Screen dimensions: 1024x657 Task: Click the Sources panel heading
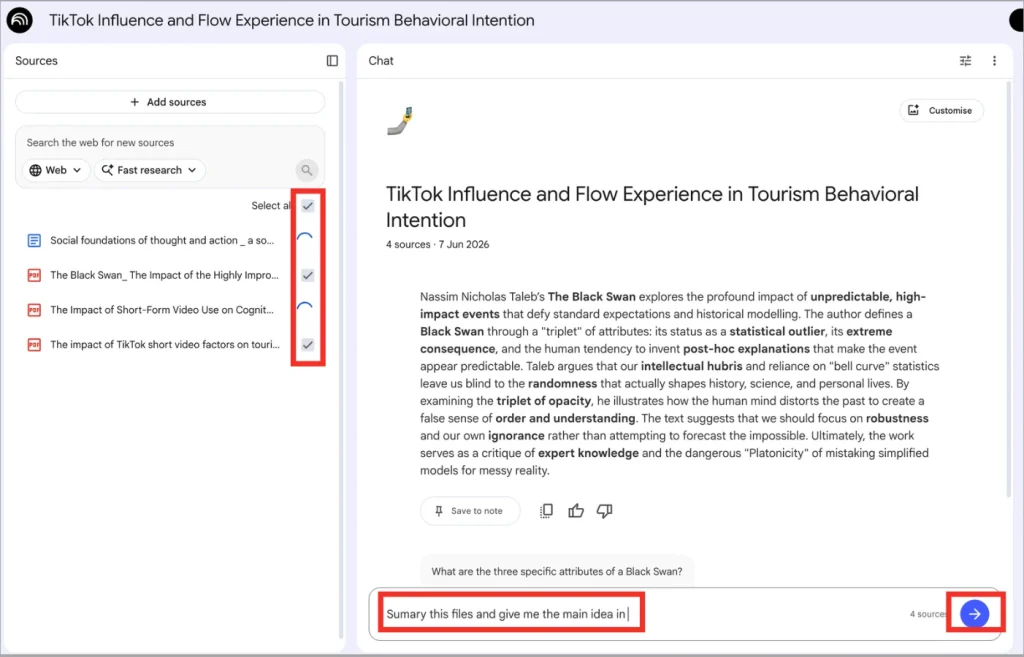click(x=36, y=61)
